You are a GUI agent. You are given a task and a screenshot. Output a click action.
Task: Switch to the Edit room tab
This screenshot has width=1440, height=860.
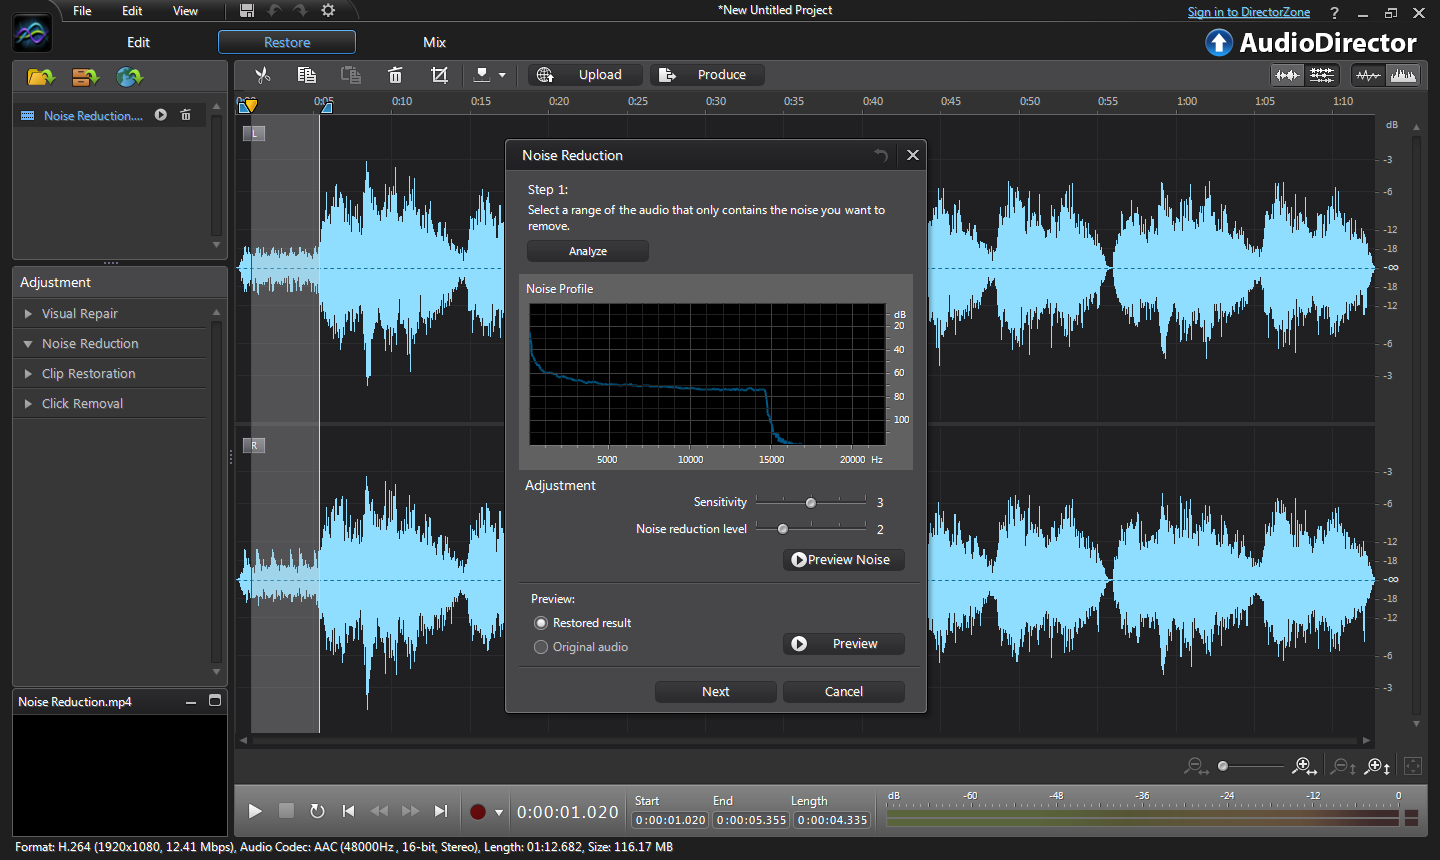pyautogui.click(x=138, y=42)
